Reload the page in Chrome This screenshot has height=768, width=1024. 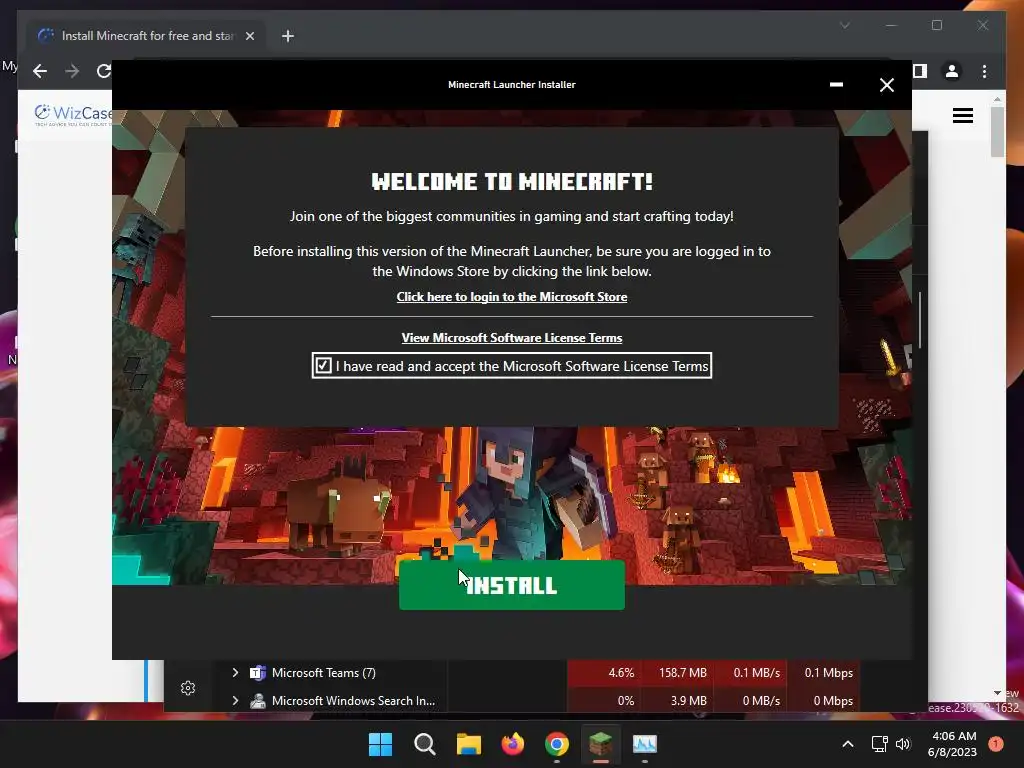(x=103, y=71)
